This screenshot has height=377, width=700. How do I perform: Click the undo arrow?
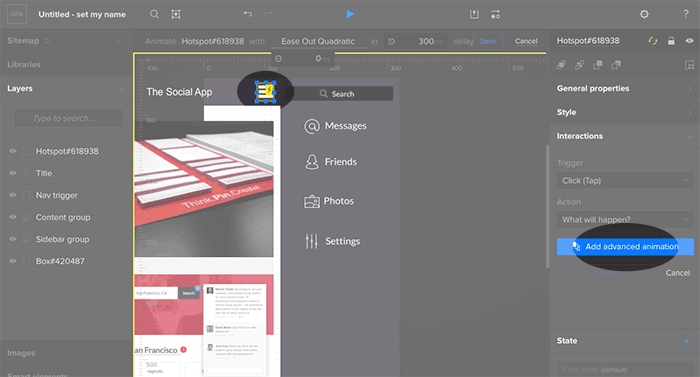click(248, 14)
